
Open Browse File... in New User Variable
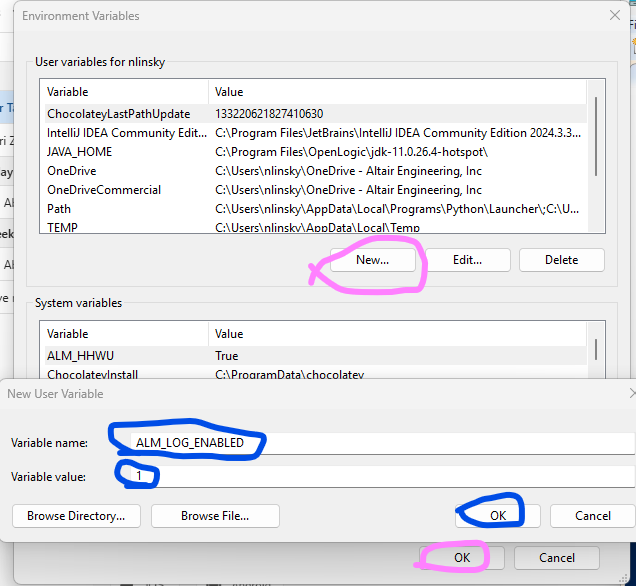coord(215,516)
